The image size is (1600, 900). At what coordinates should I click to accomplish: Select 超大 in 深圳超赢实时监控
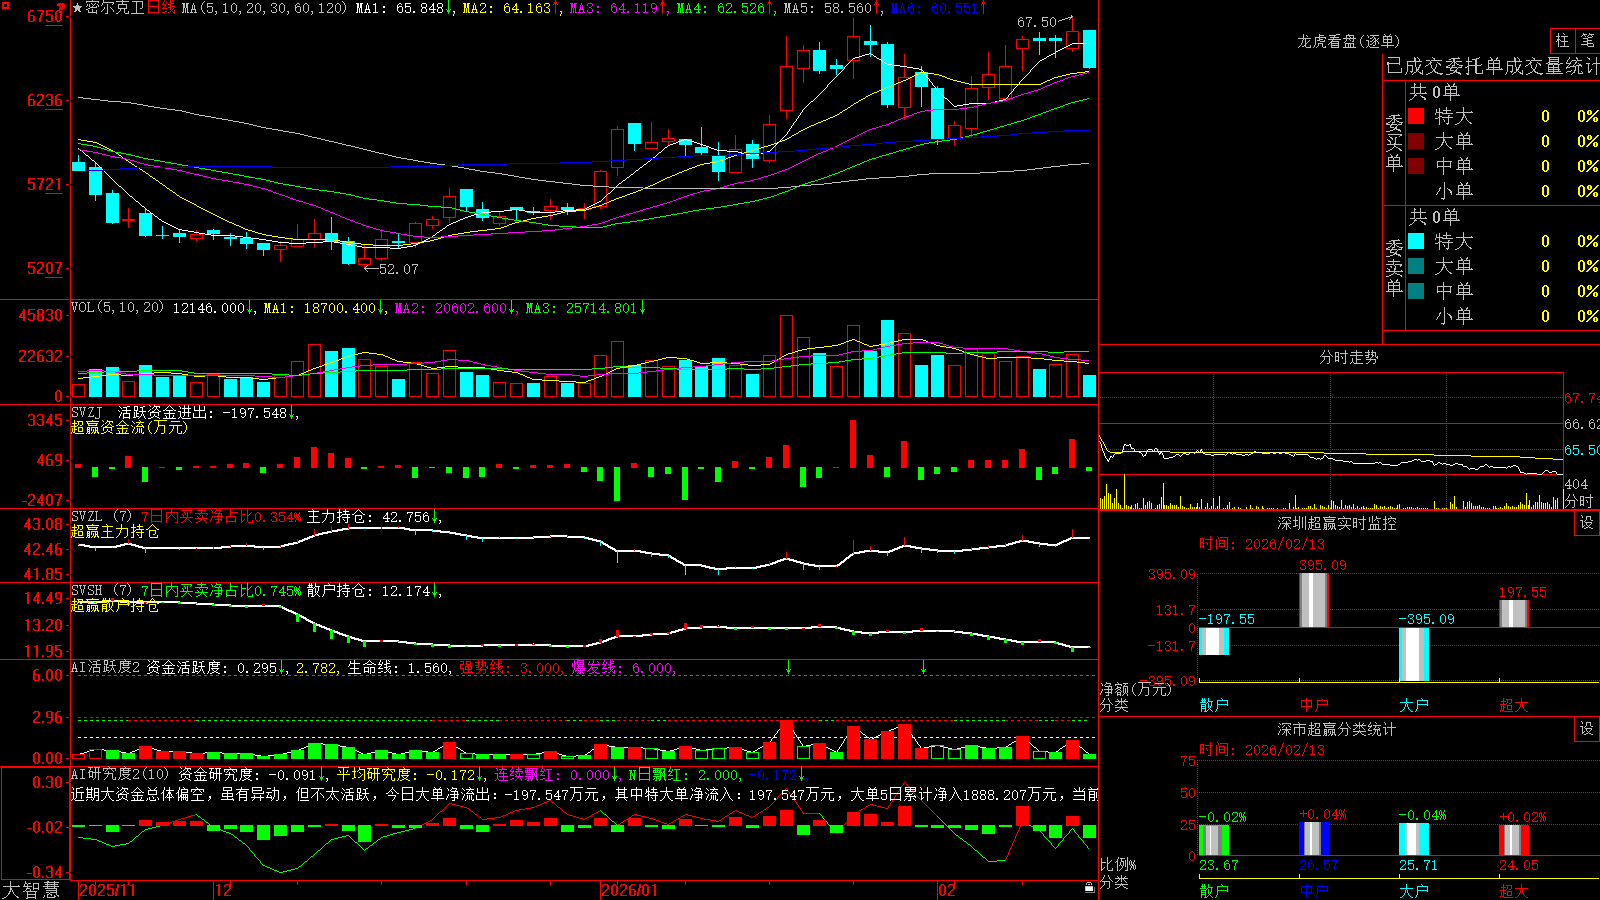click(x=1514, y=705)
